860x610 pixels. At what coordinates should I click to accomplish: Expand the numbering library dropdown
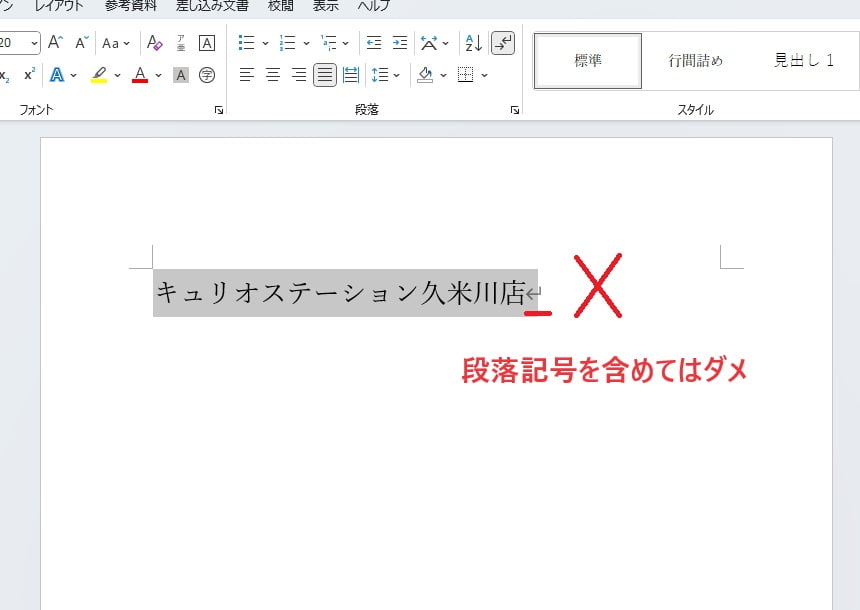click(307, 43)
